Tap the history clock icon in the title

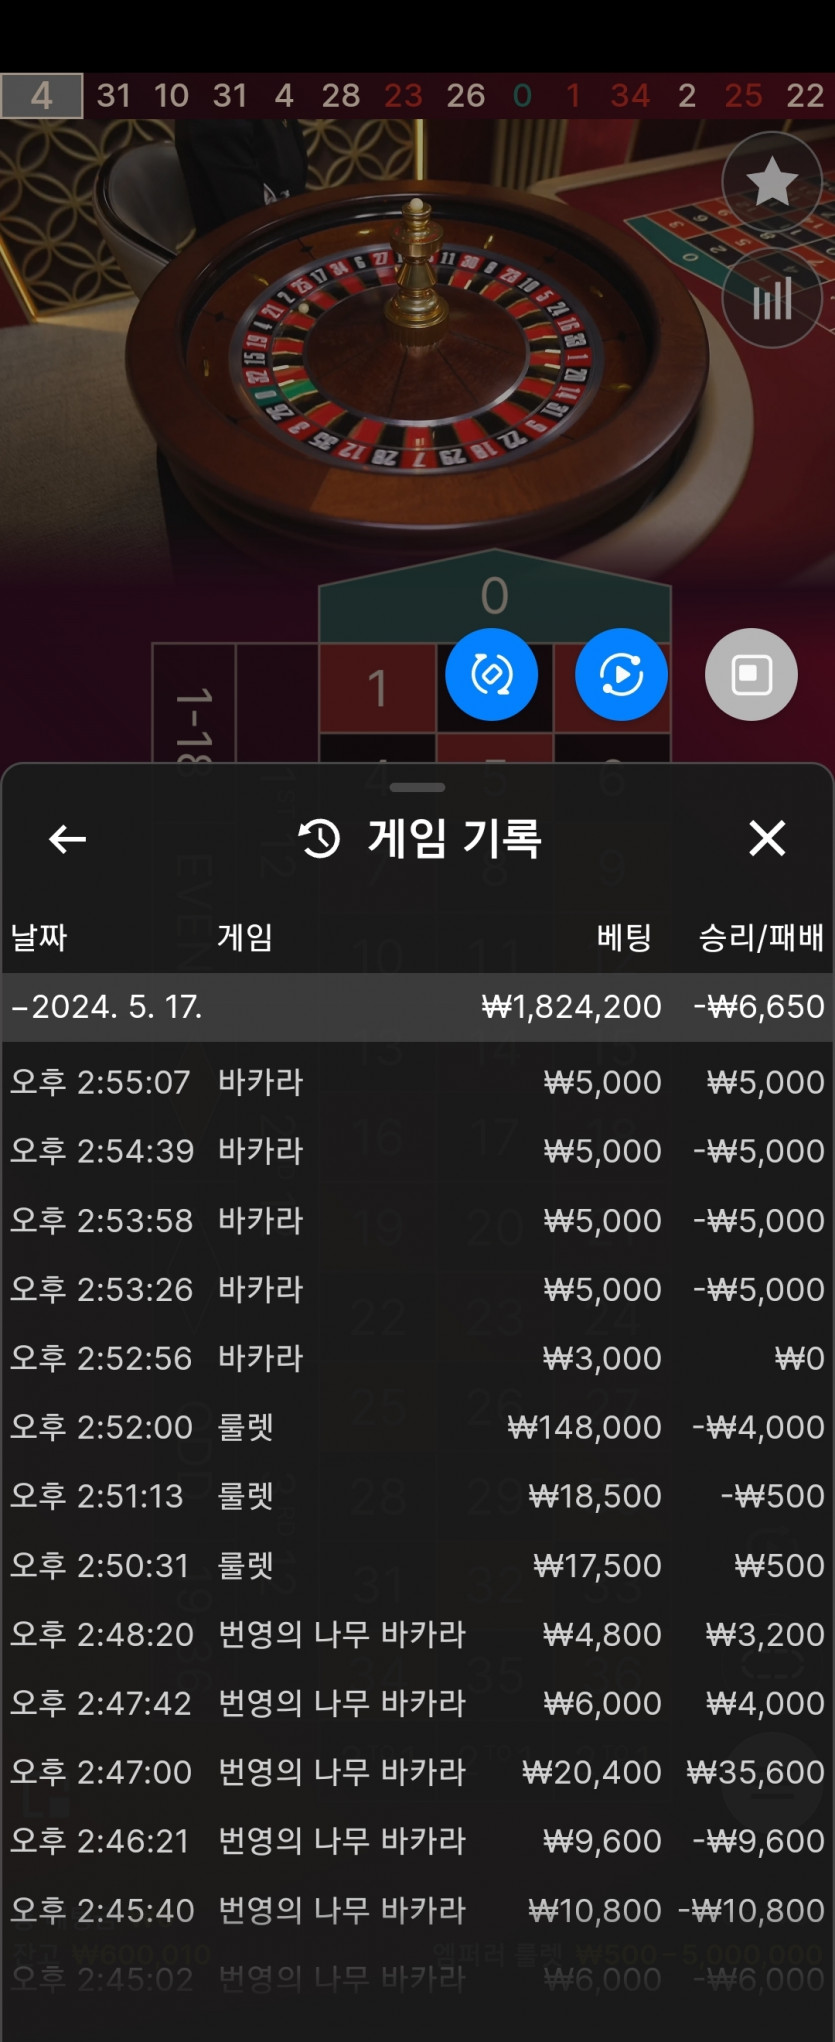pyautogui.click(x=320, y=838)
